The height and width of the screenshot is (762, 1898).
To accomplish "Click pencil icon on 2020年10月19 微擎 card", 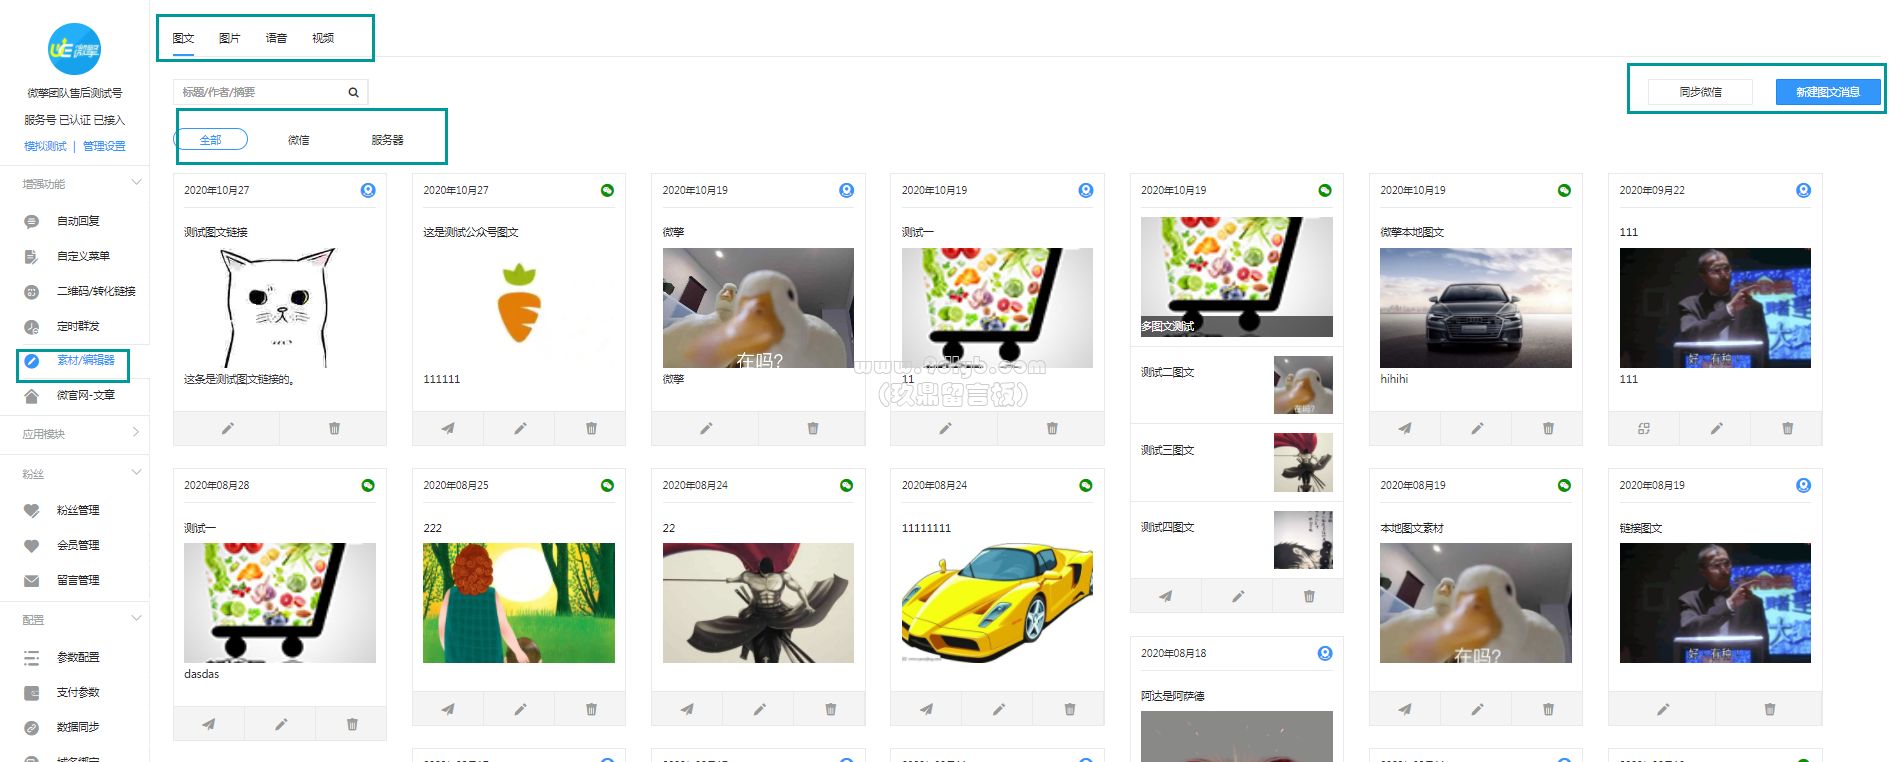I will (x=706, y=429).
